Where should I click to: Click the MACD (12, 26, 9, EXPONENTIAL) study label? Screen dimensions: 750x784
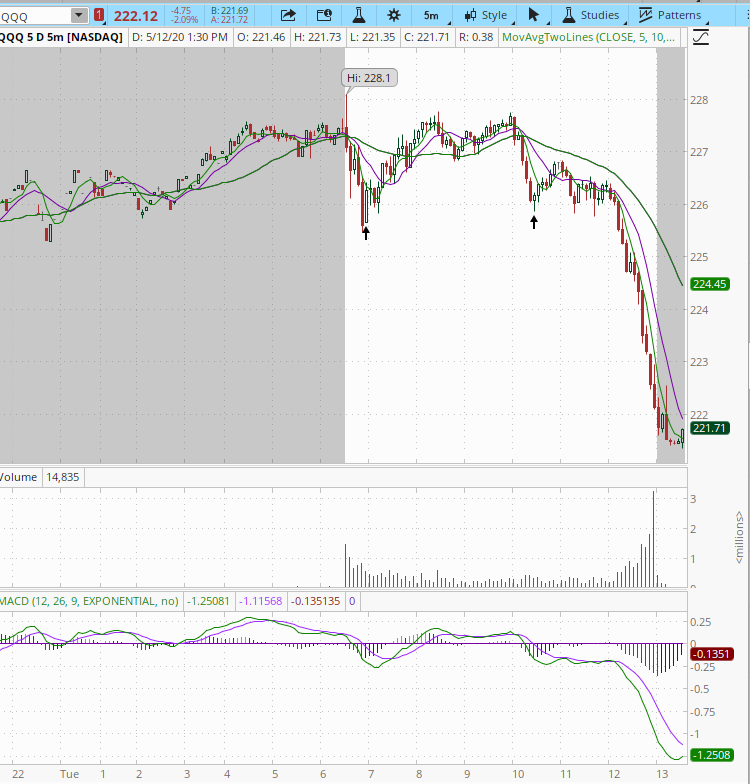click(x=90, y=601)
